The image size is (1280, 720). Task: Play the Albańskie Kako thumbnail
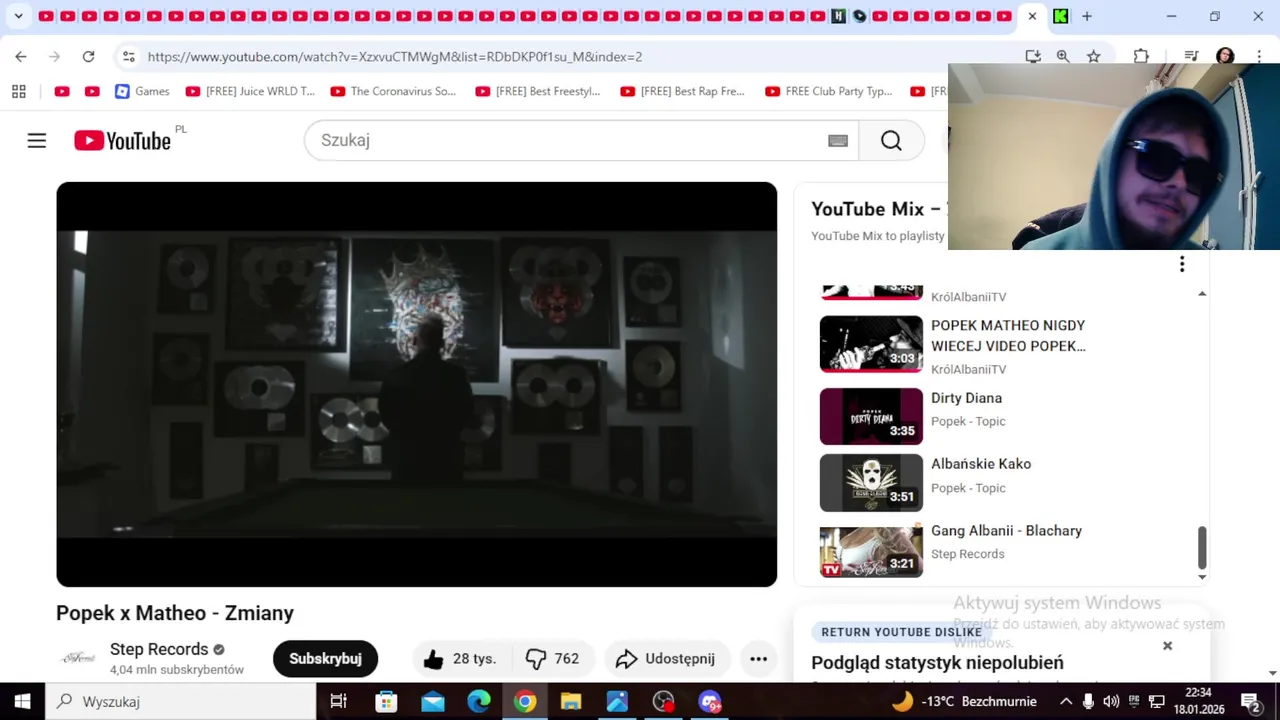871,483
